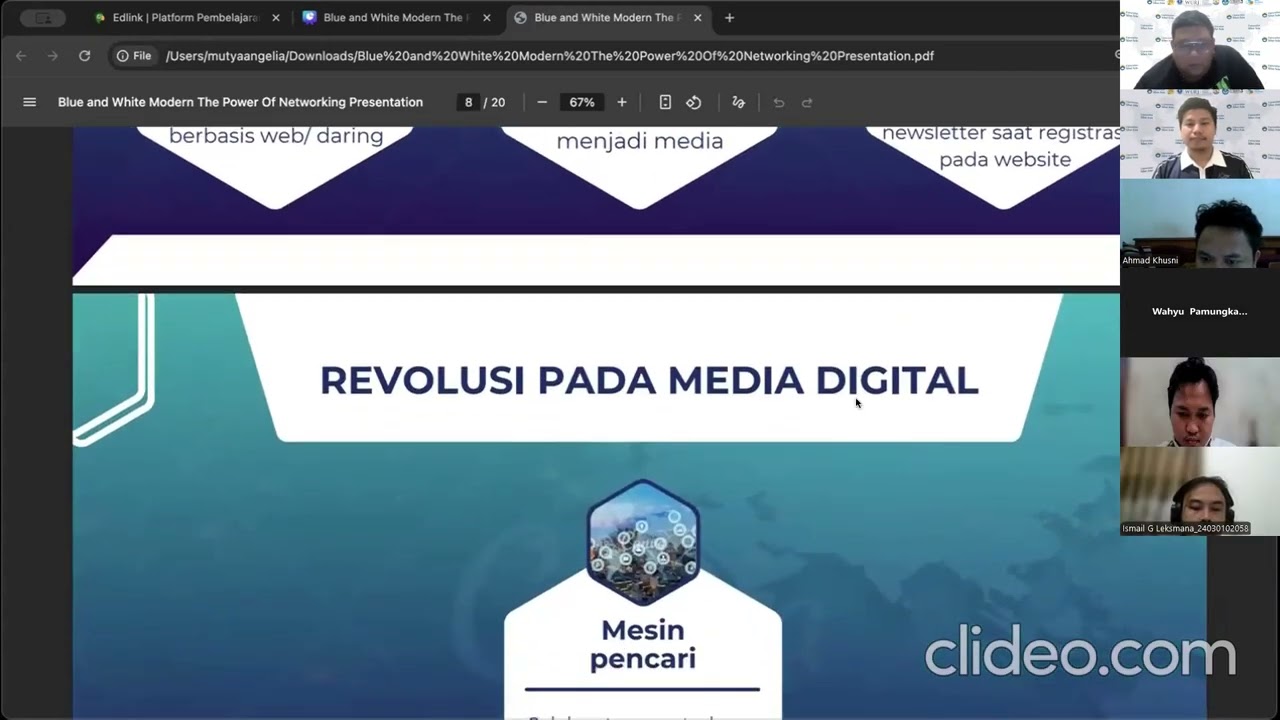Go forward in browser history
Screen dimensions: 1280x720
[x=52, y=56]
